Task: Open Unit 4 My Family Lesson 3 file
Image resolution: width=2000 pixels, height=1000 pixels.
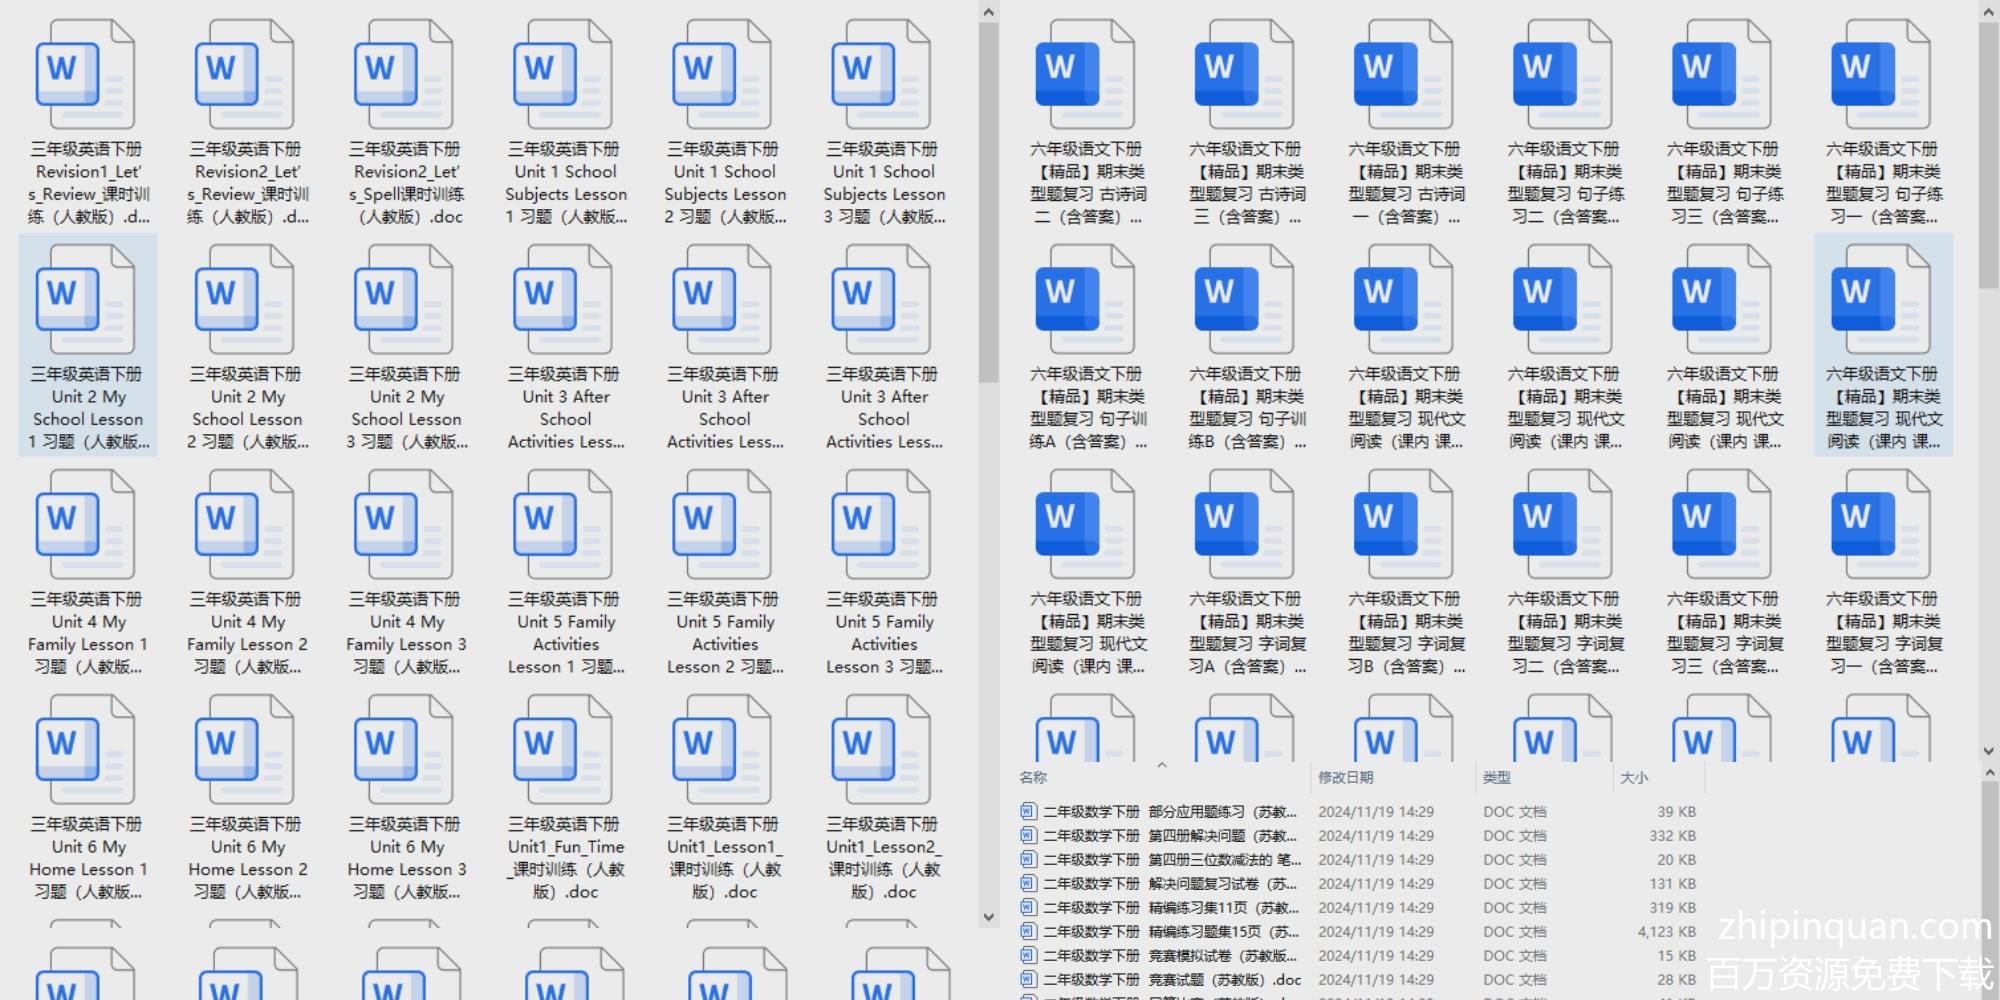Action: (404, 526)
